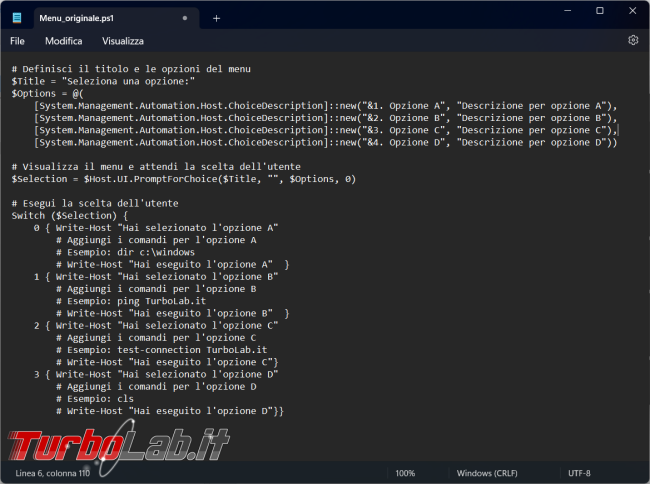Click the unsaved-changes dot on the Menu_originale.ps1 tab
650x484 pixels.
click(185, 18)
